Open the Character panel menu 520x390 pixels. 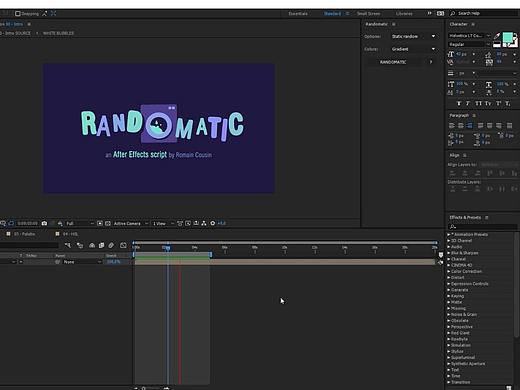coord(473,24)
